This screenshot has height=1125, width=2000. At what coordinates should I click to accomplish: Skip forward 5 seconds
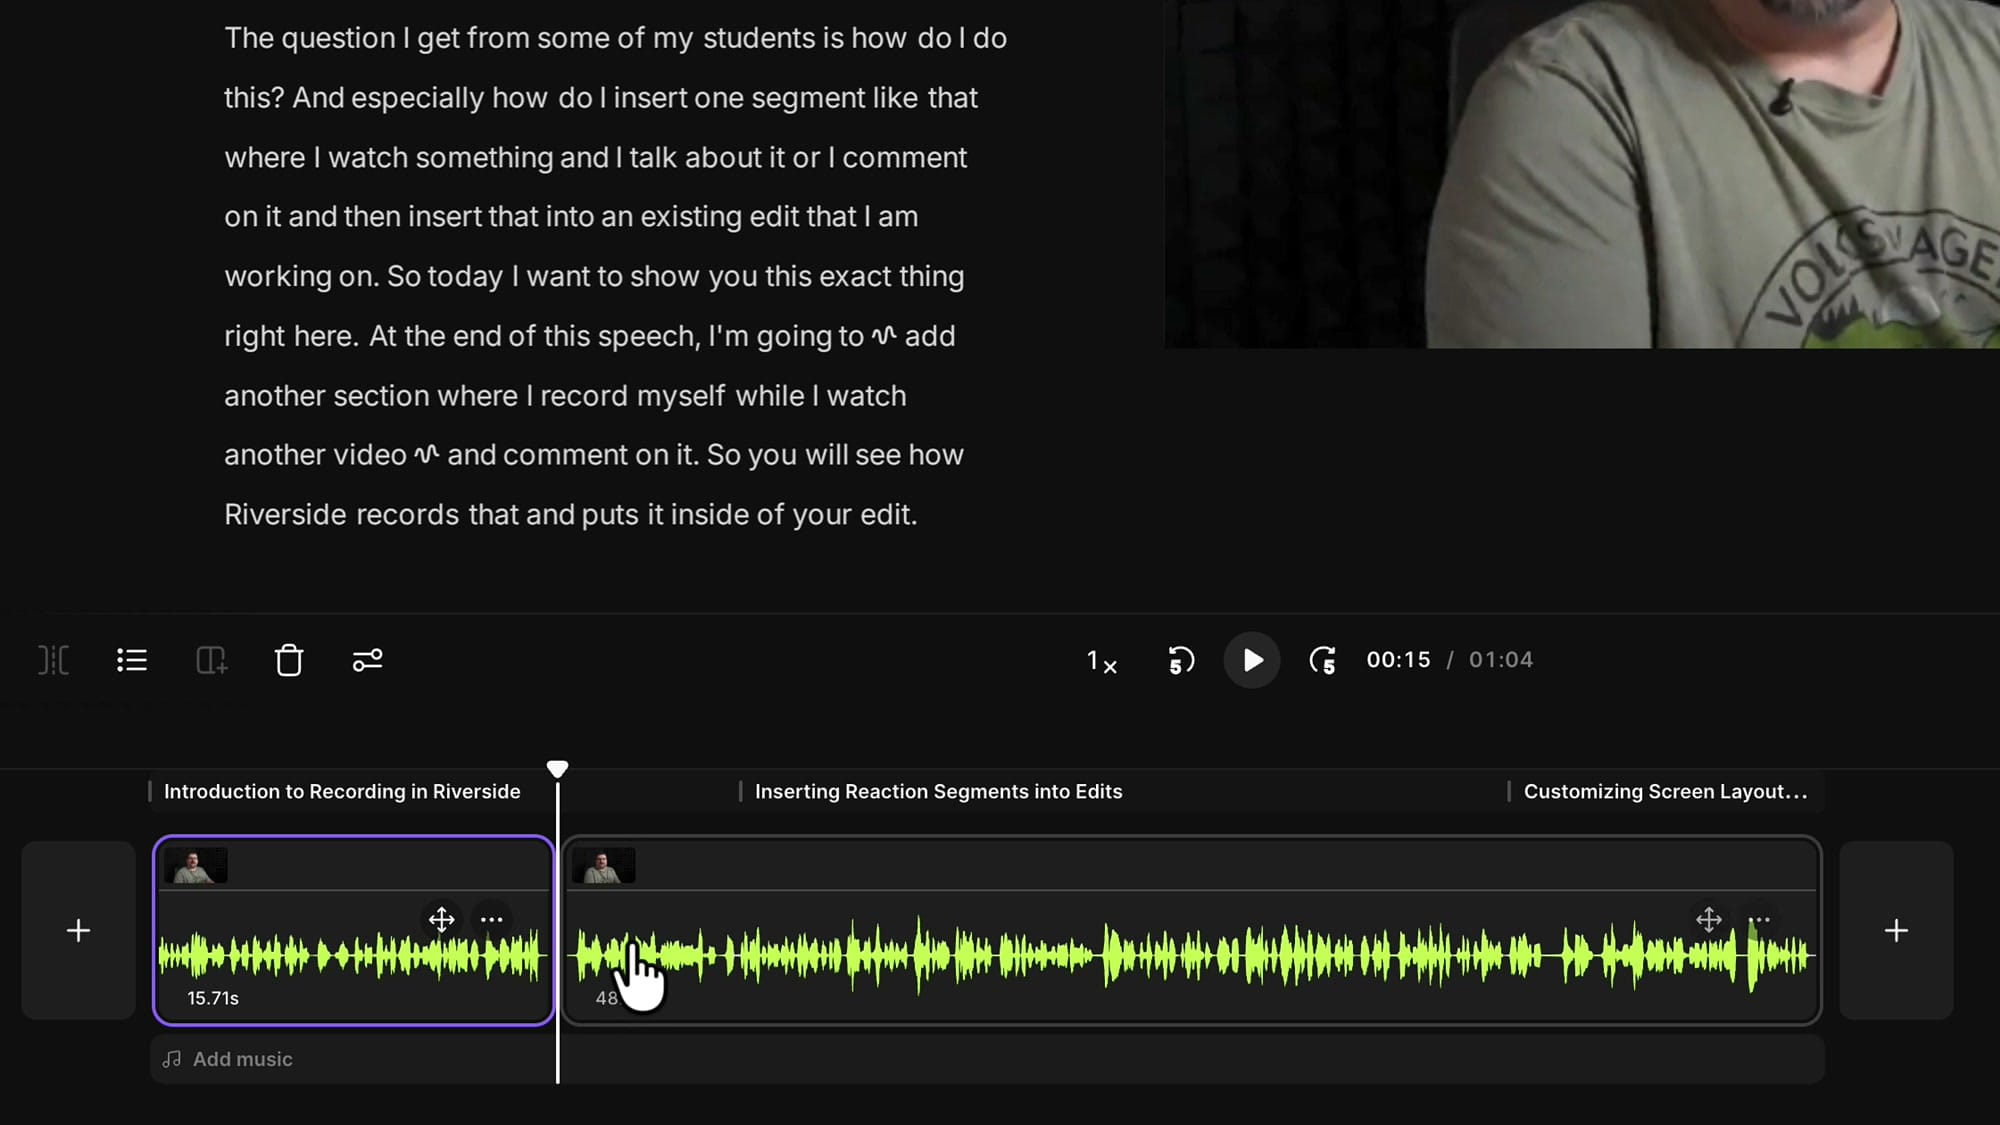(1323, 660)
